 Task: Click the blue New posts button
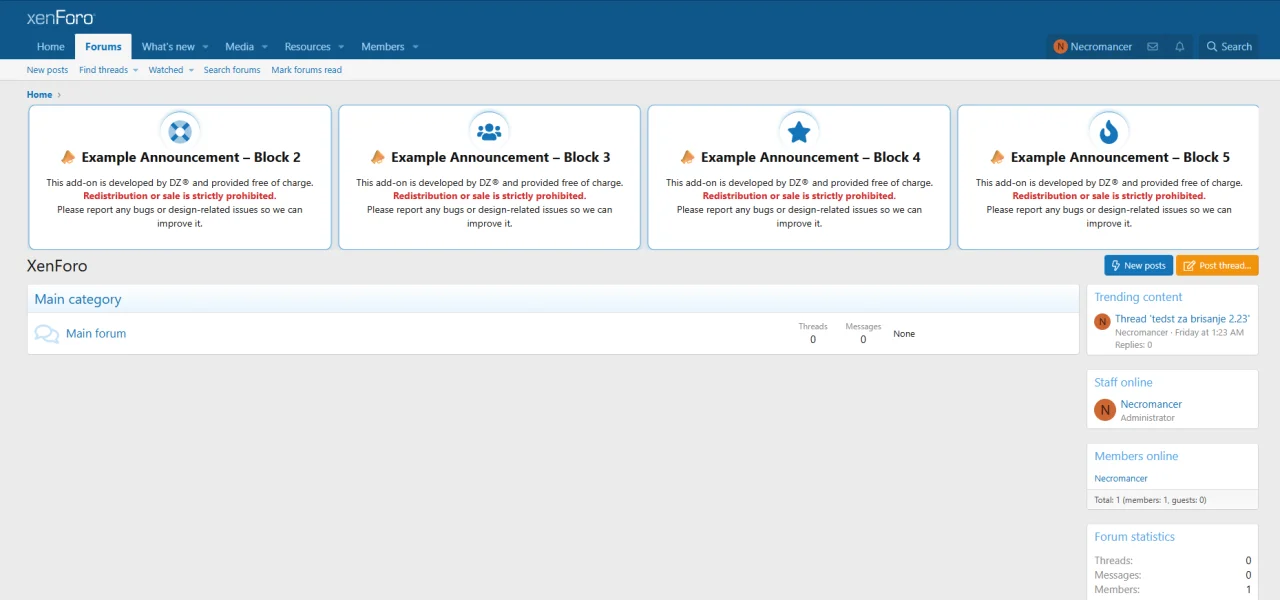[x=1138, y=266]
